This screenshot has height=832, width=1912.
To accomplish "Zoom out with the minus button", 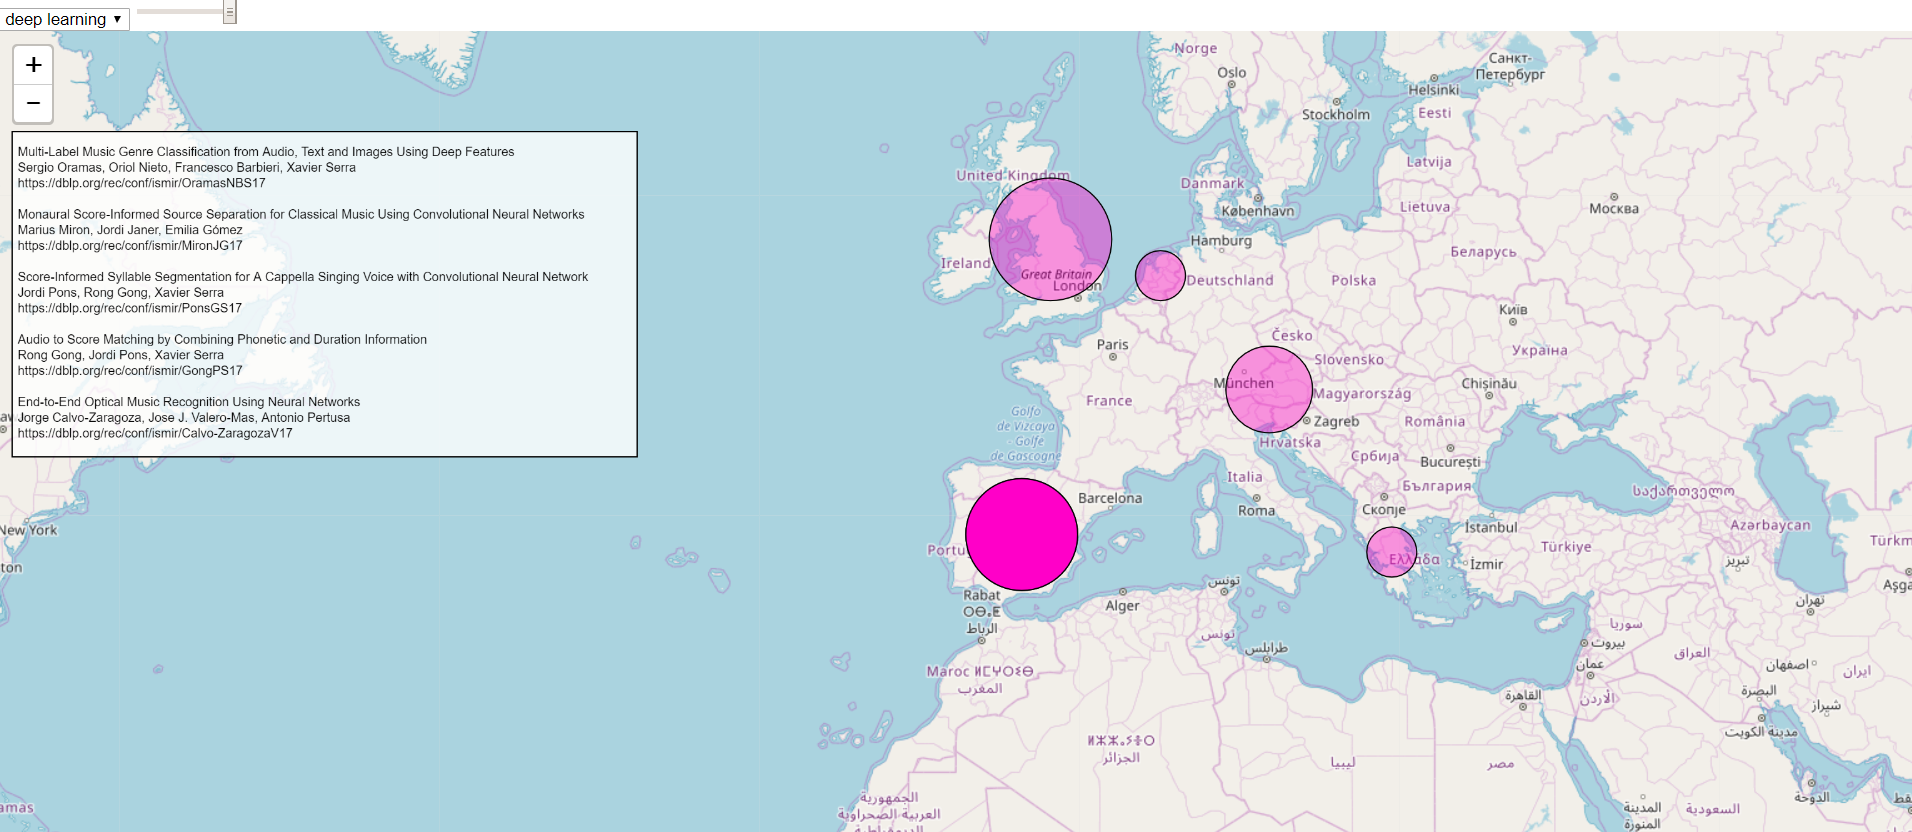I will [x=33, y=103].
